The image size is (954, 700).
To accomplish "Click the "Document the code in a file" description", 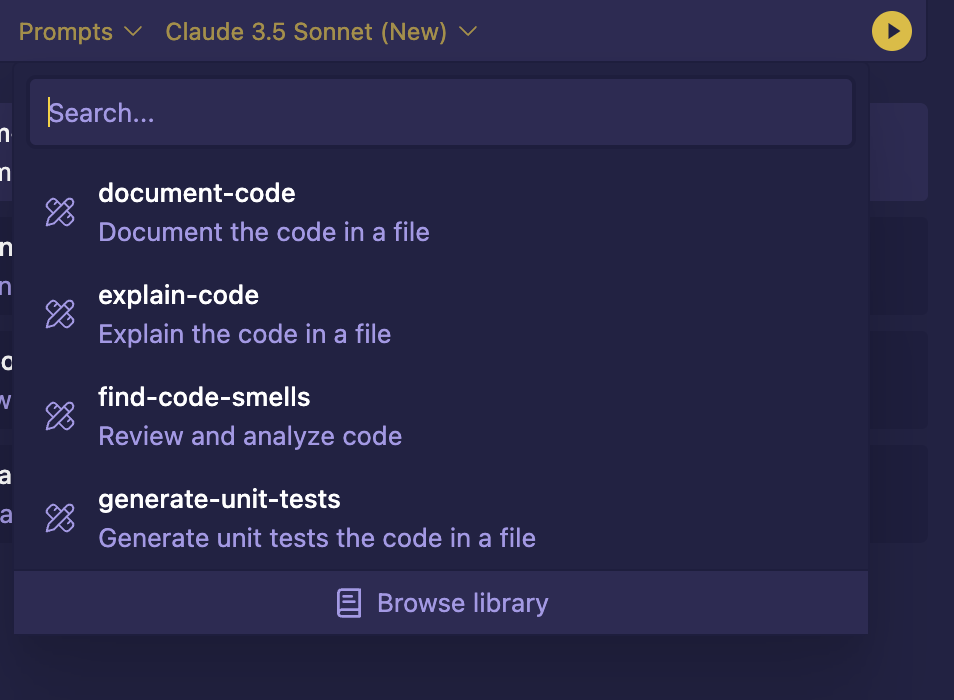I will click(264, 232).
